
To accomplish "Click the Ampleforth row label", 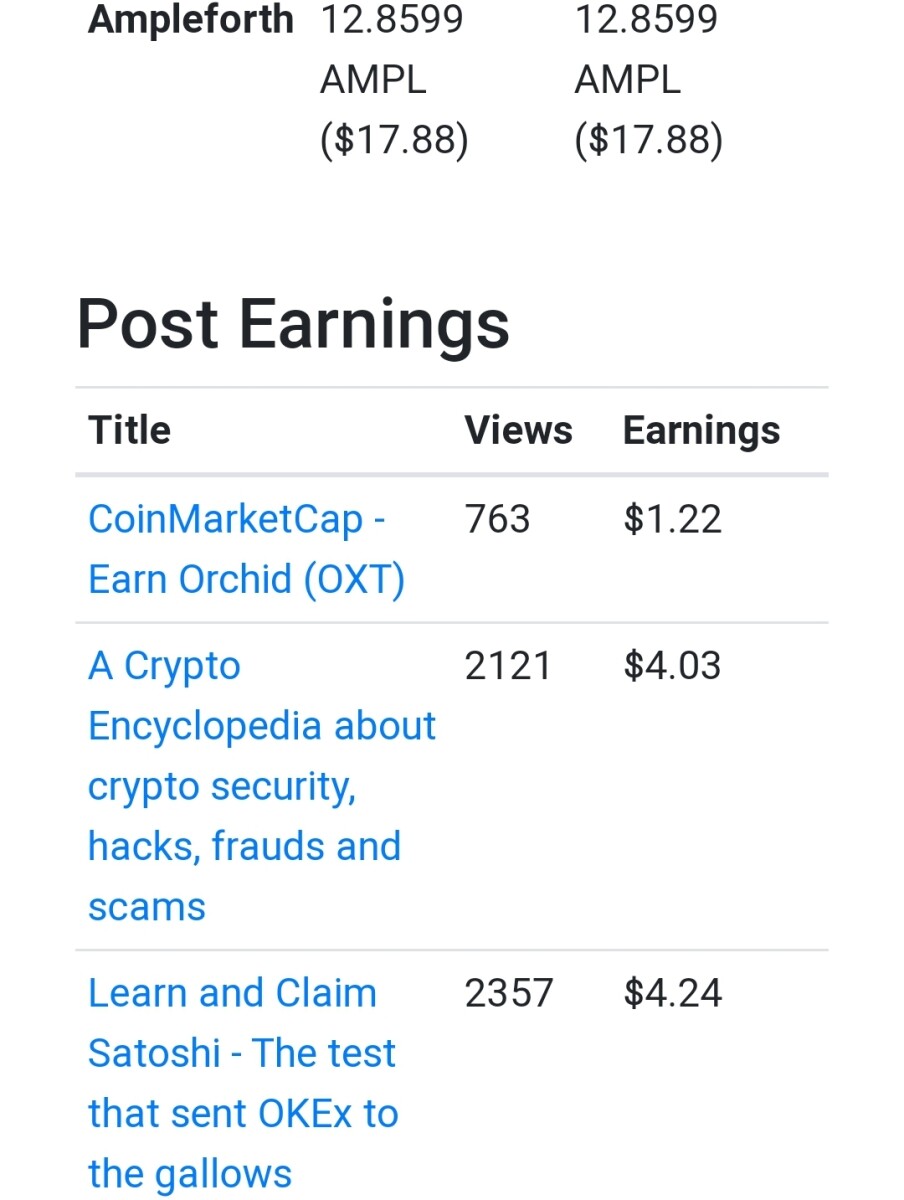I will click(x=191, y=20).
